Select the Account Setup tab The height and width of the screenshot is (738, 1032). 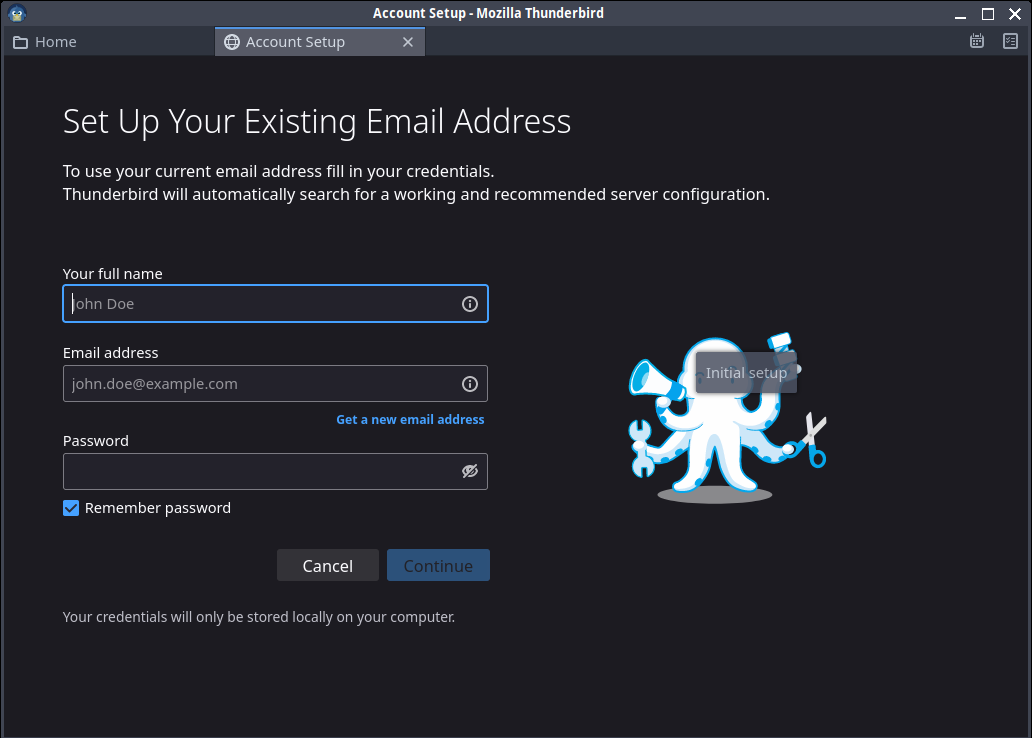319,42
